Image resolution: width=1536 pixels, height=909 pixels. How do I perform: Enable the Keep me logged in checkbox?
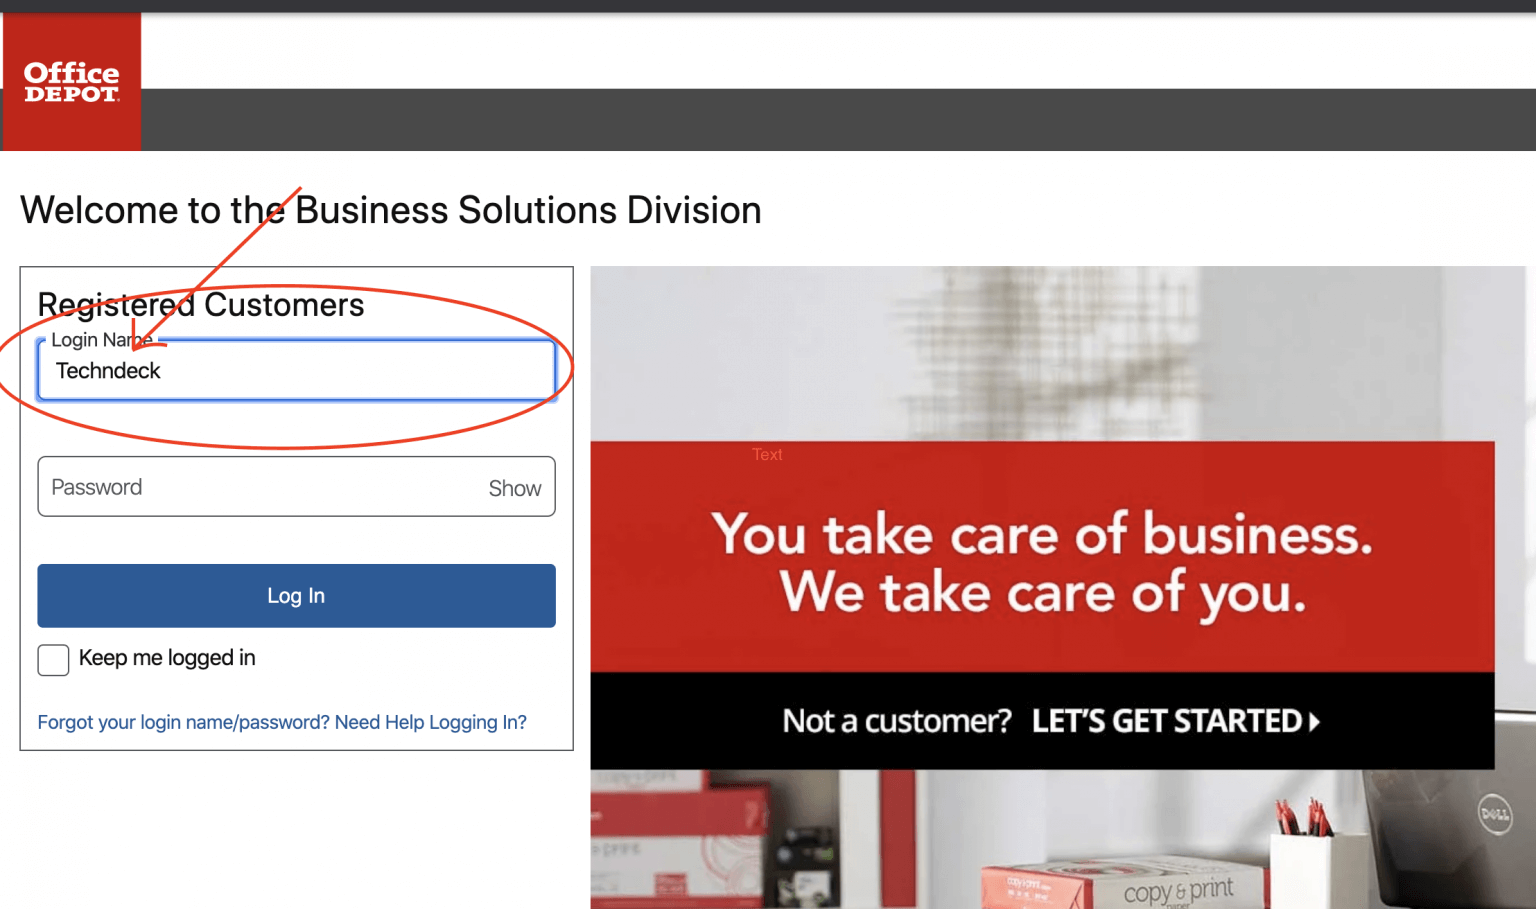coord(53,660)
